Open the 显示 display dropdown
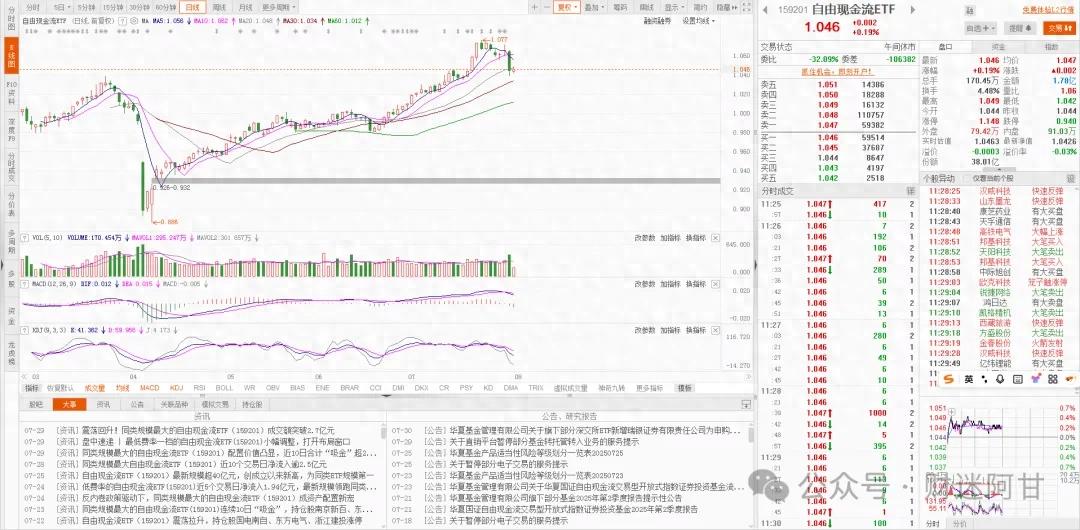This screenshot has height=530, width=1080. click(x=674, y=7)
